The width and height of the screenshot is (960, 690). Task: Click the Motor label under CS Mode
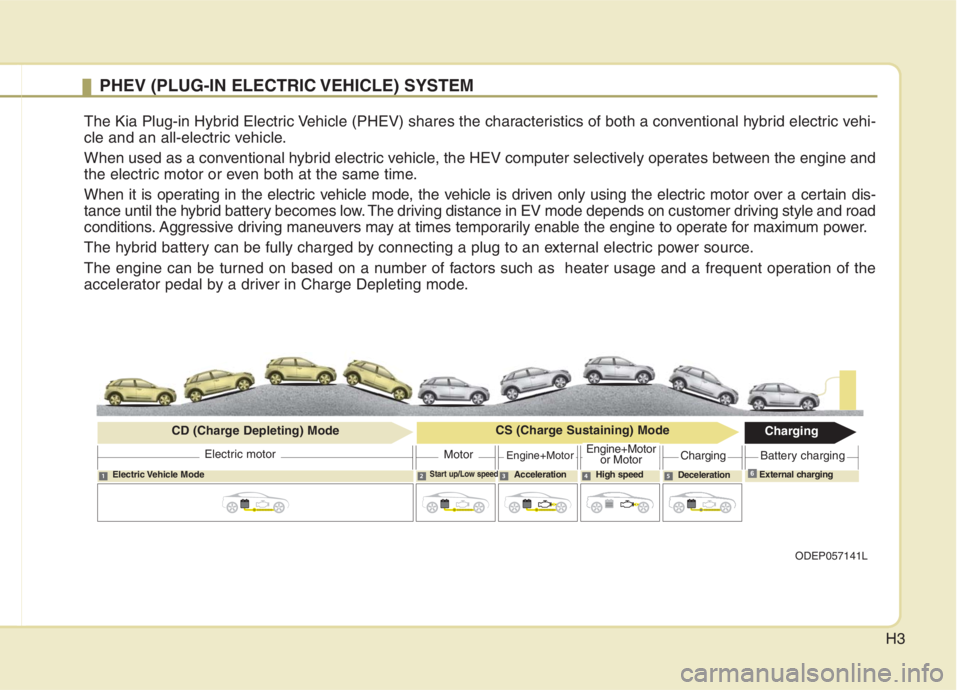[458, 454]
